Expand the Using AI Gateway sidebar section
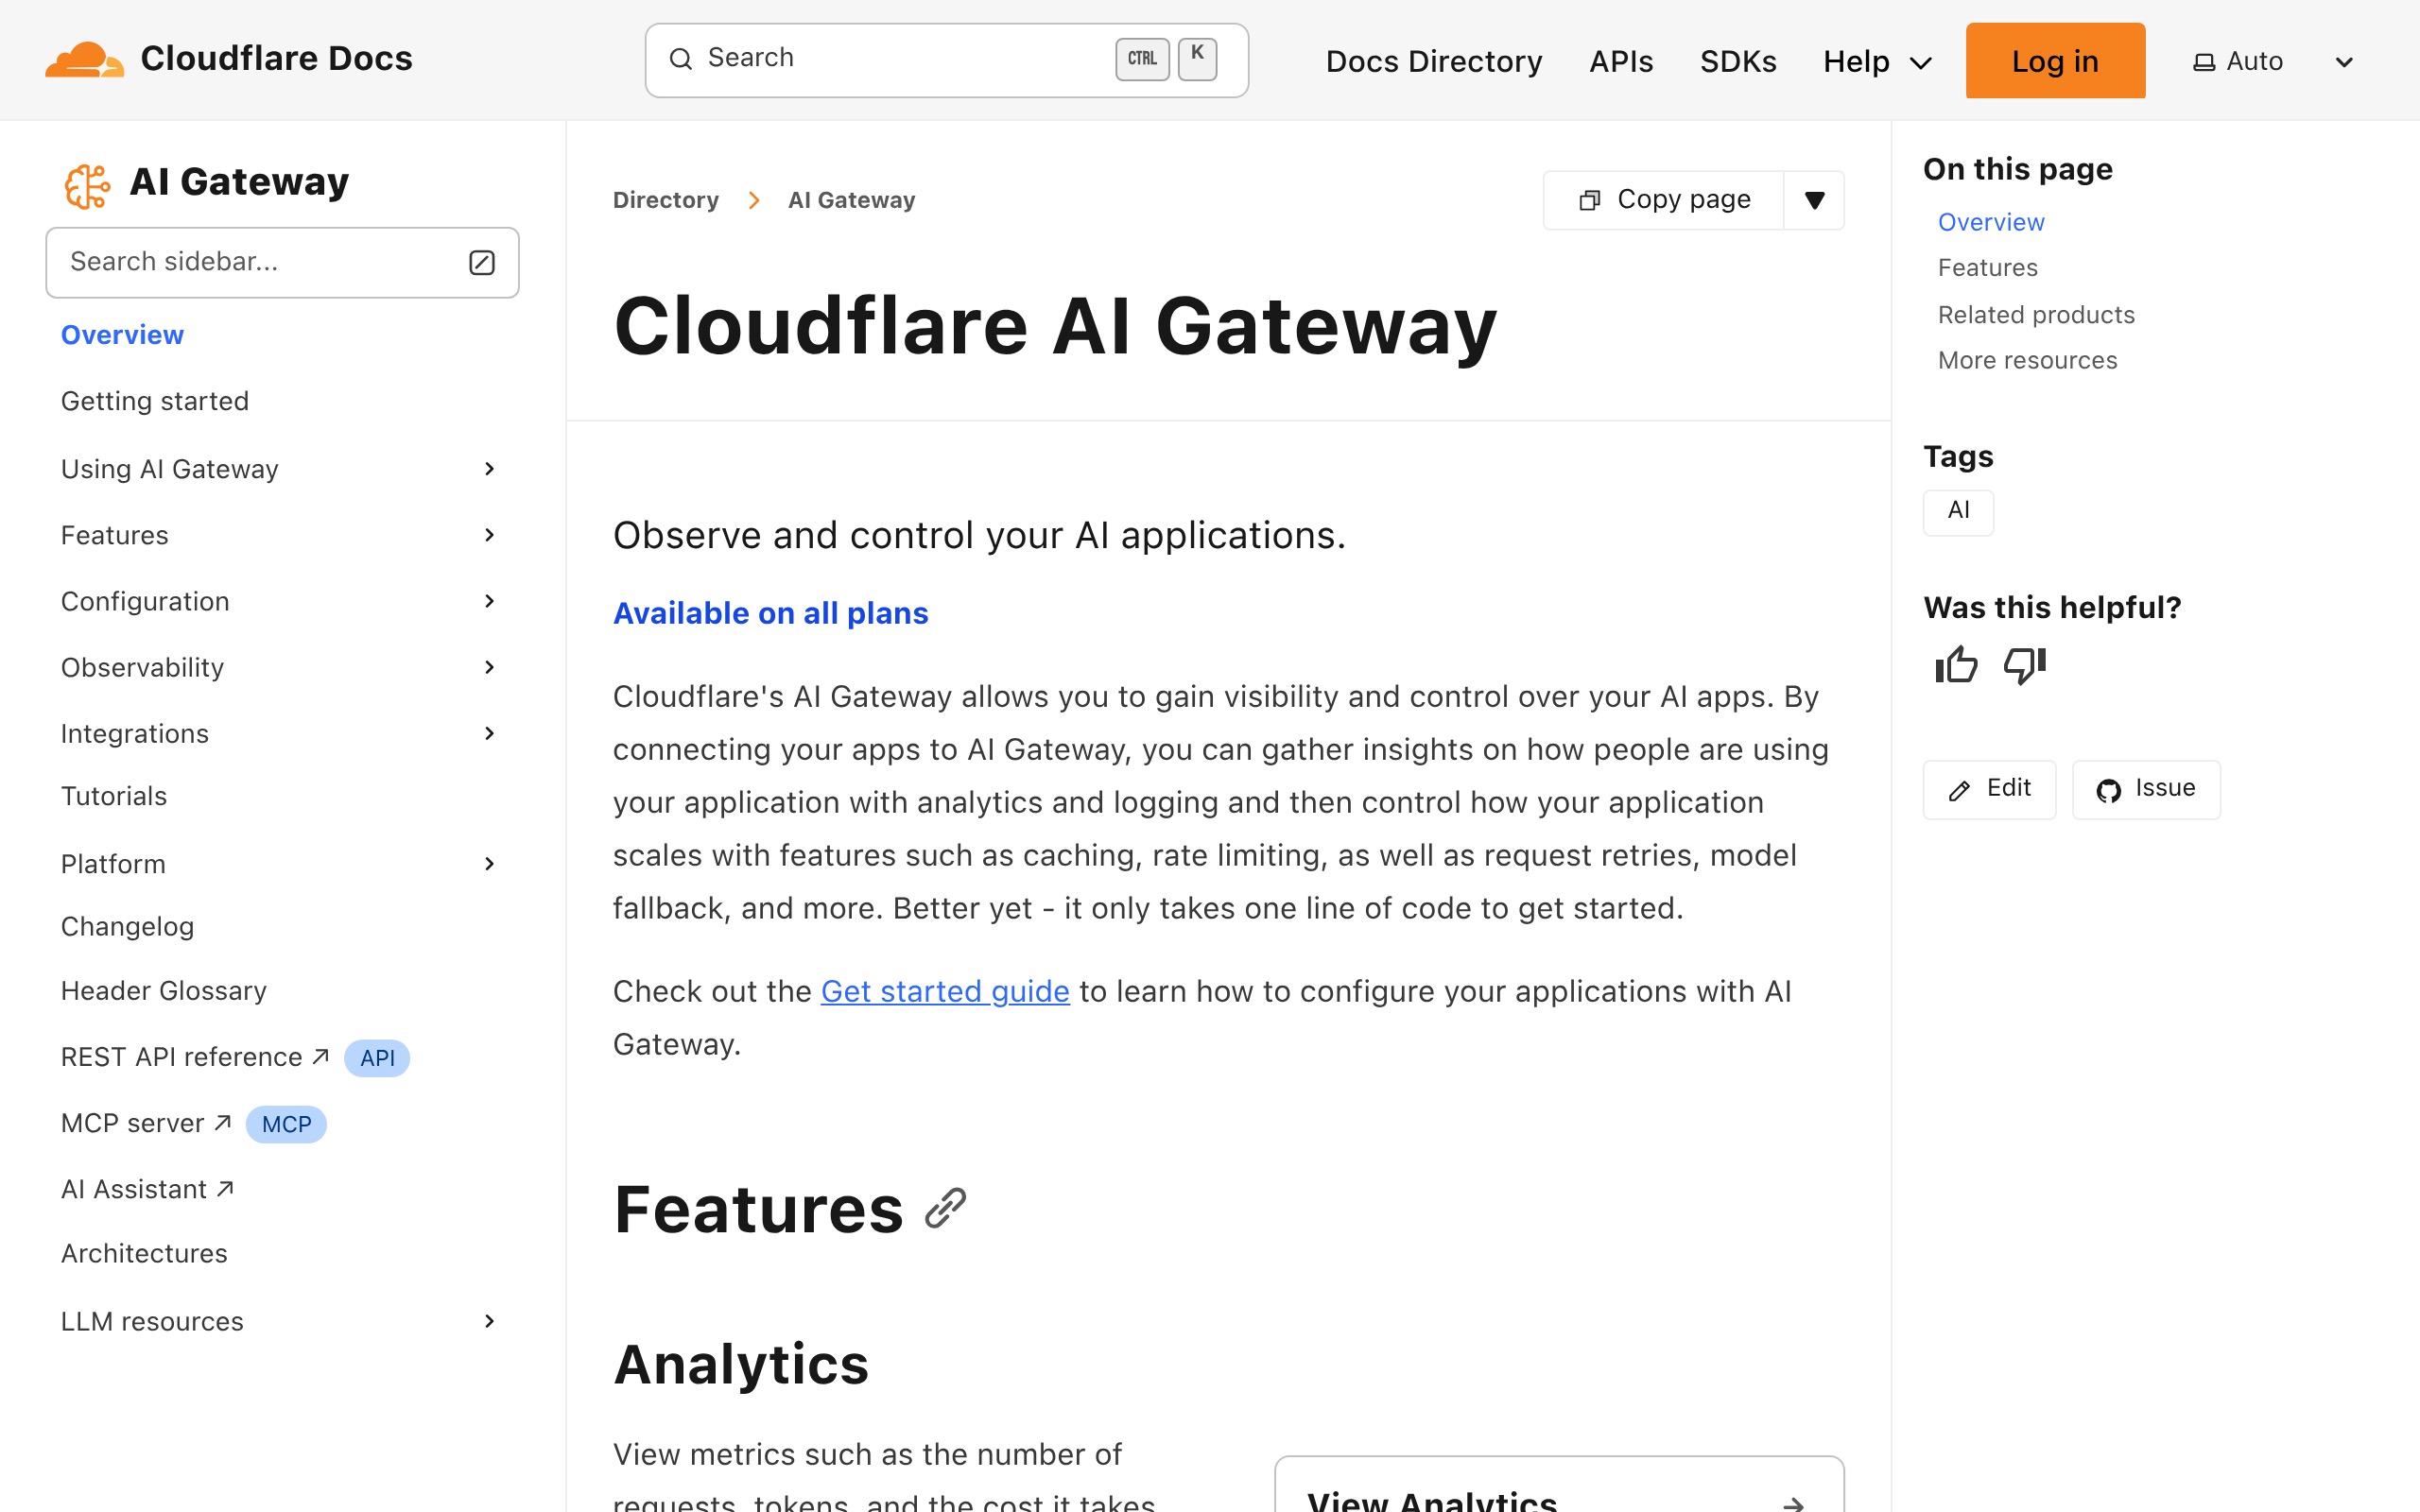This screenshot has width=2420, height=1512. point(489,468)
